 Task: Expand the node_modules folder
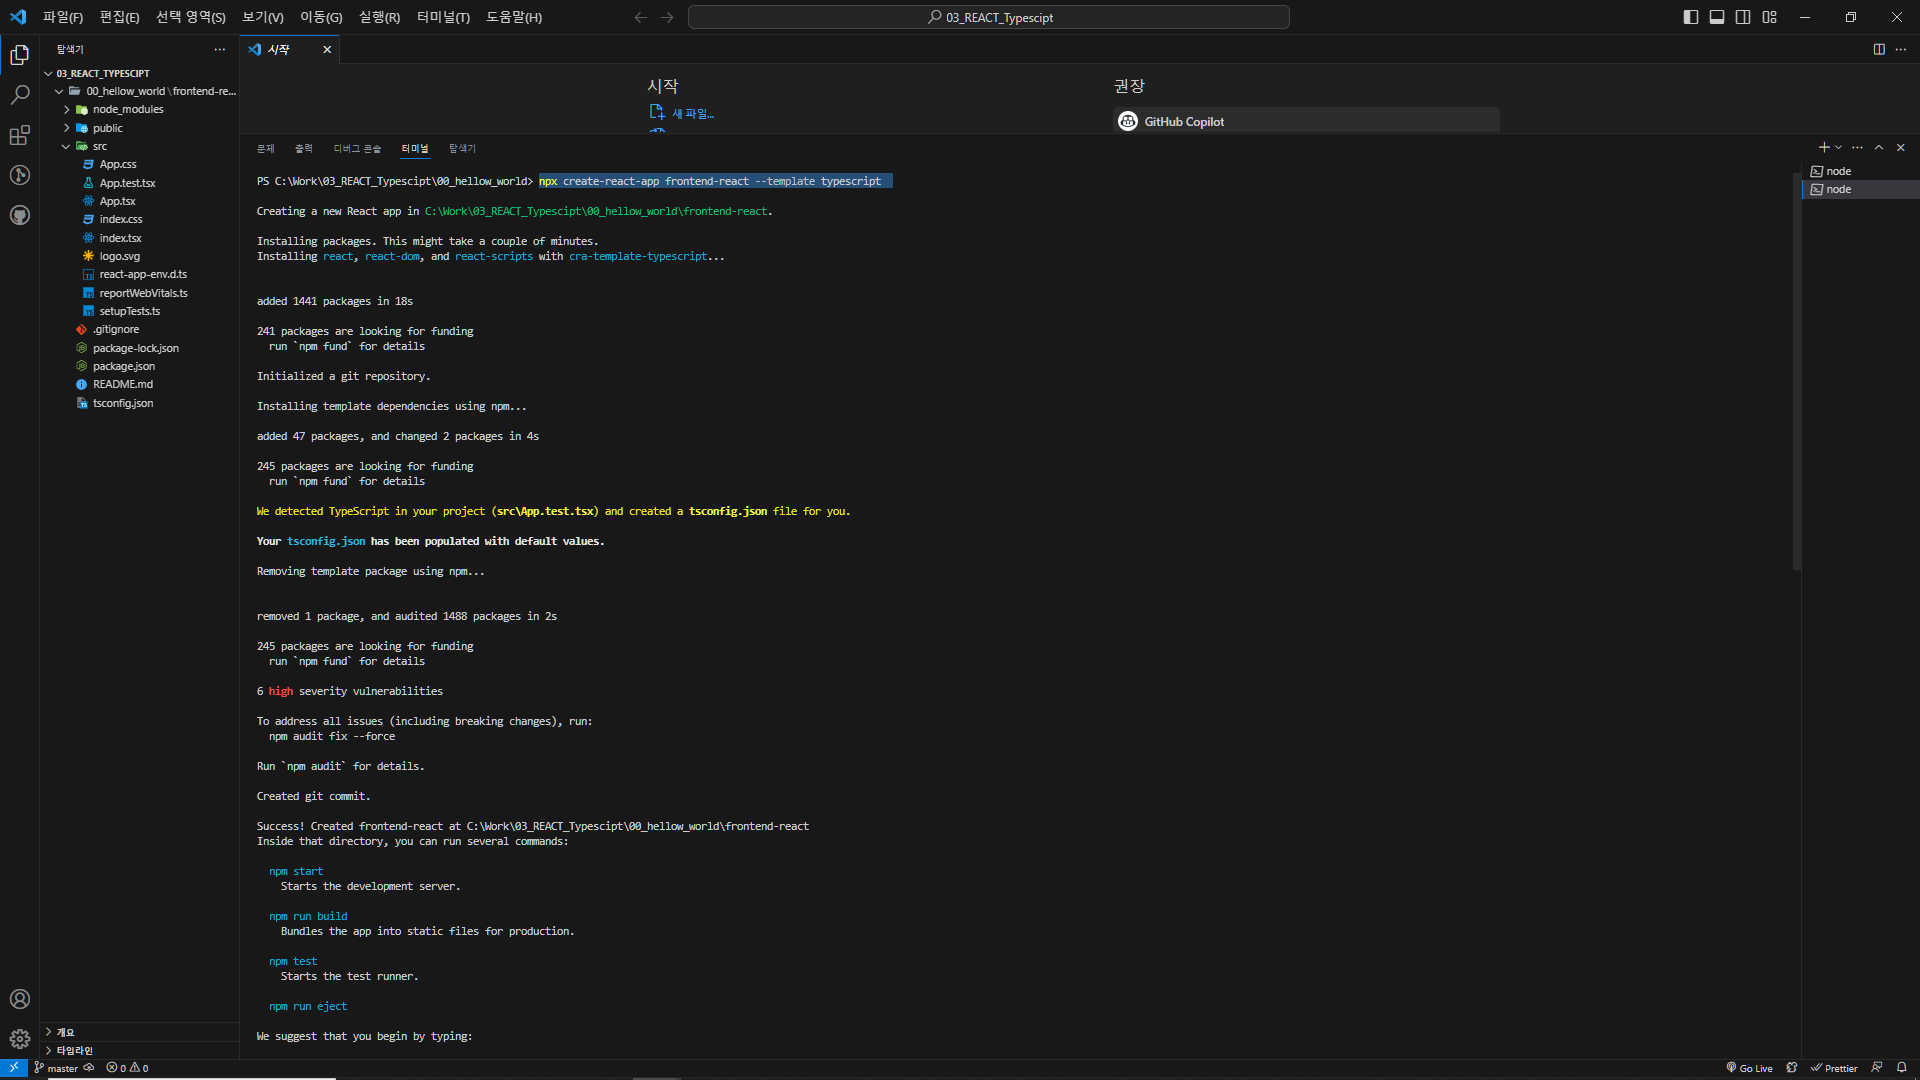click(x=127, y=109)
